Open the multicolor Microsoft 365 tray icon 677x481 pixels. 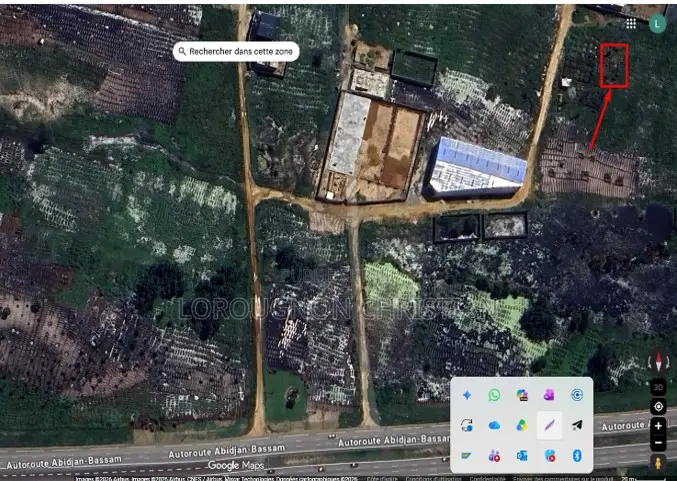(x=522, y=395)
